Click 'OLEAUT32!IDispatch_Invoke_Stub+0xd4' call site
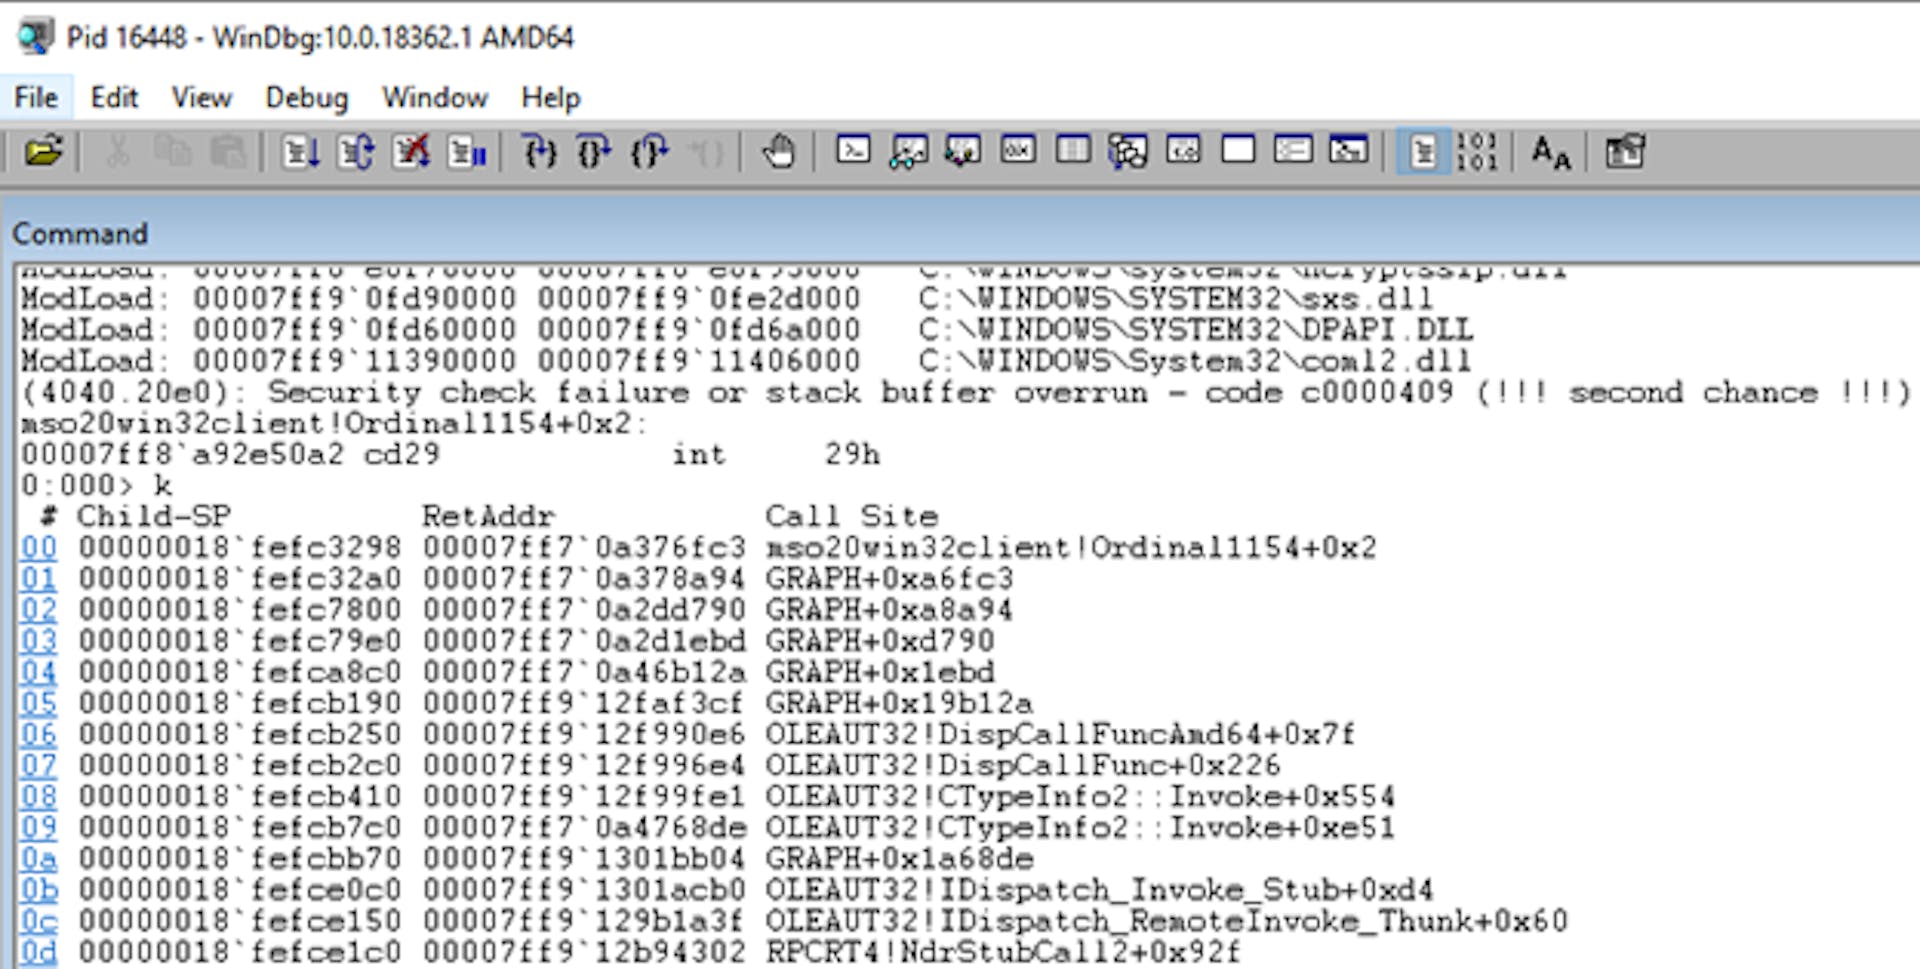The width and height of the screenshot is (1920, 969). (x=1099, y=889)
